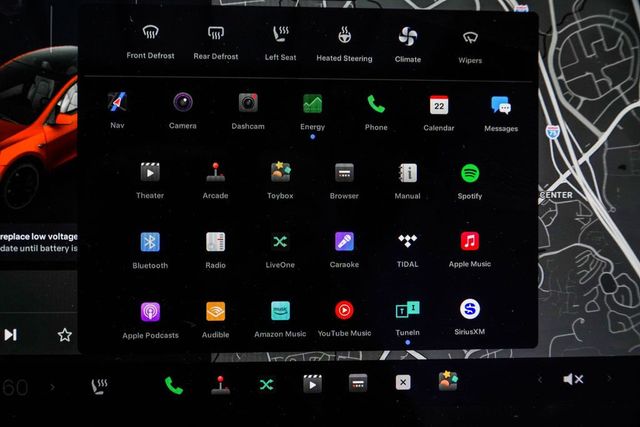Viewport: 640px width, 427px height.
Task: Open Apple Podcasts
Action: (x=150, y=320)
